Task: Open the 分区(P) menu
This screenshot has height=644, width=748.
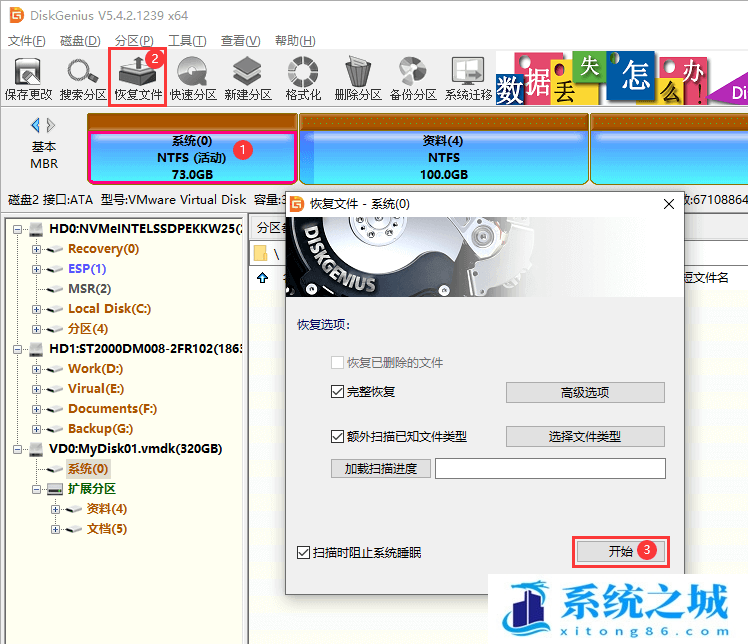Action: pos(134,41)
